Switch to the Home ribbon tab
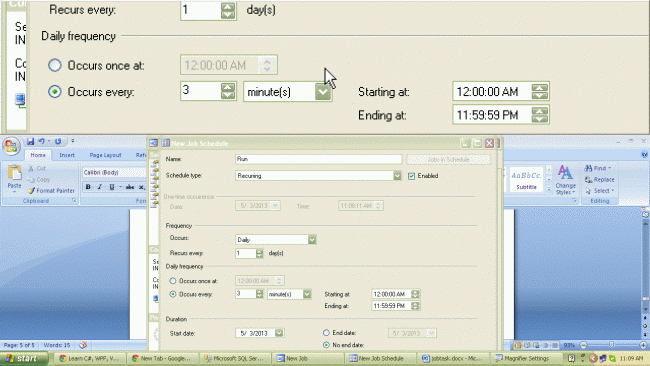 (38, 155)
